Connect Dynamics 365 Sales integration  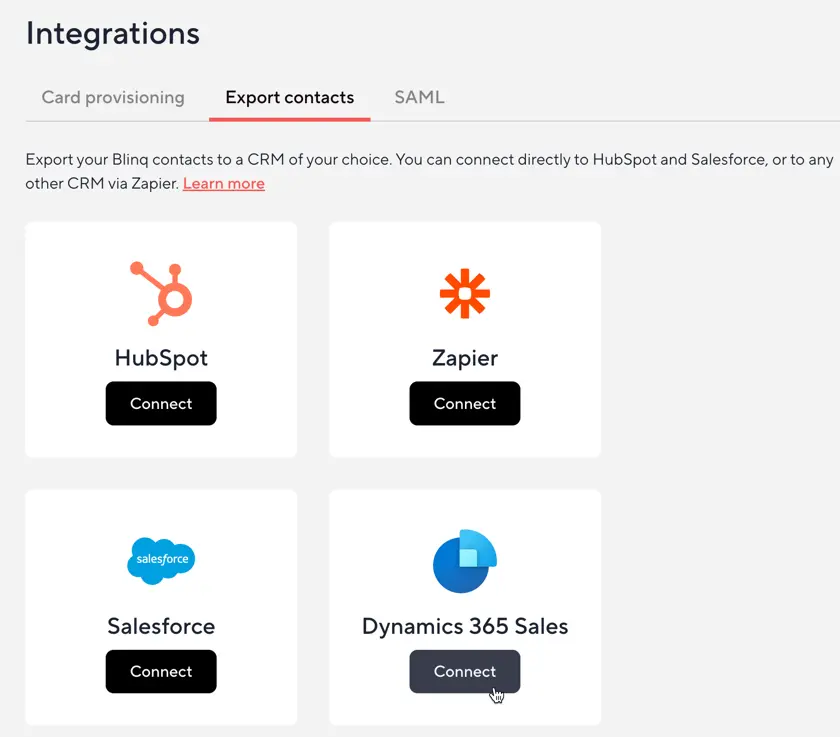464,671
